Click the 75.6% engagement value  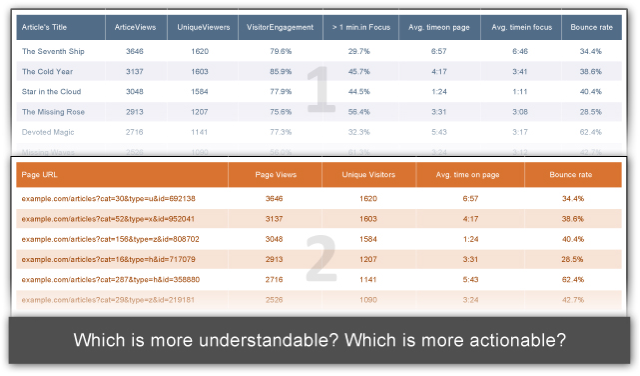tap(280, 112)
